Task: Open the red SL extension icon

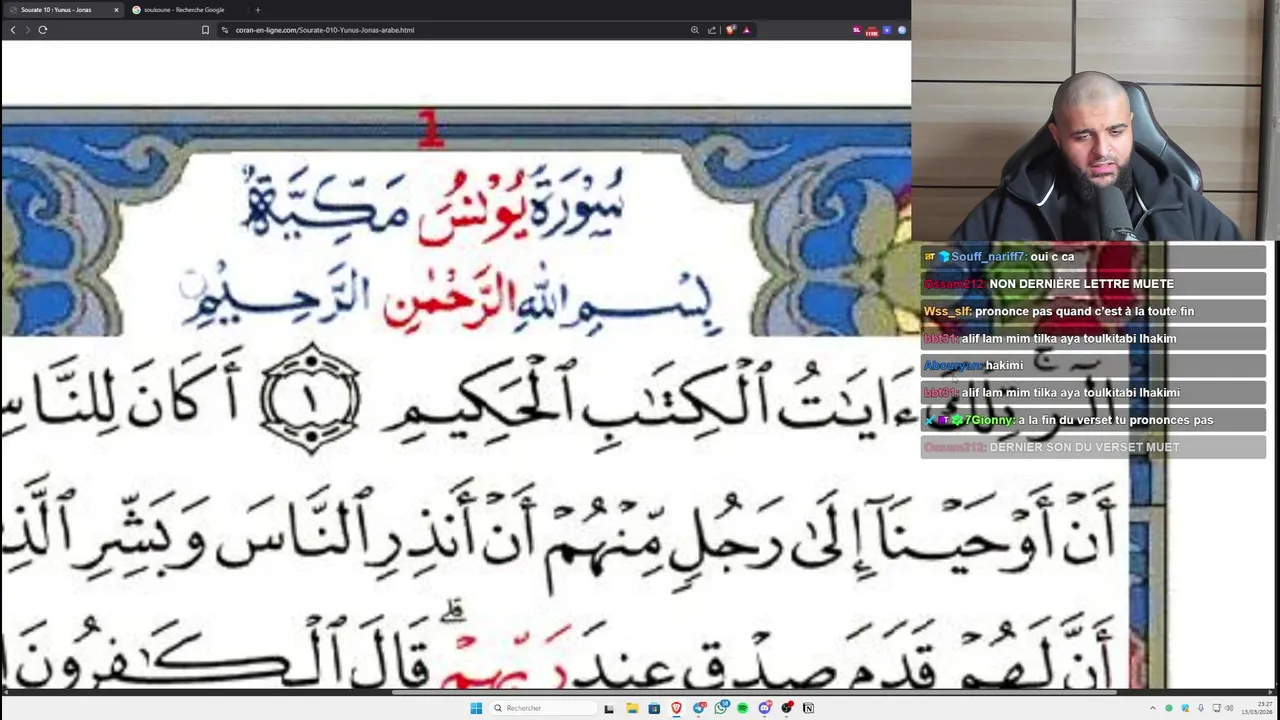Action: click(x=857, y=30)
